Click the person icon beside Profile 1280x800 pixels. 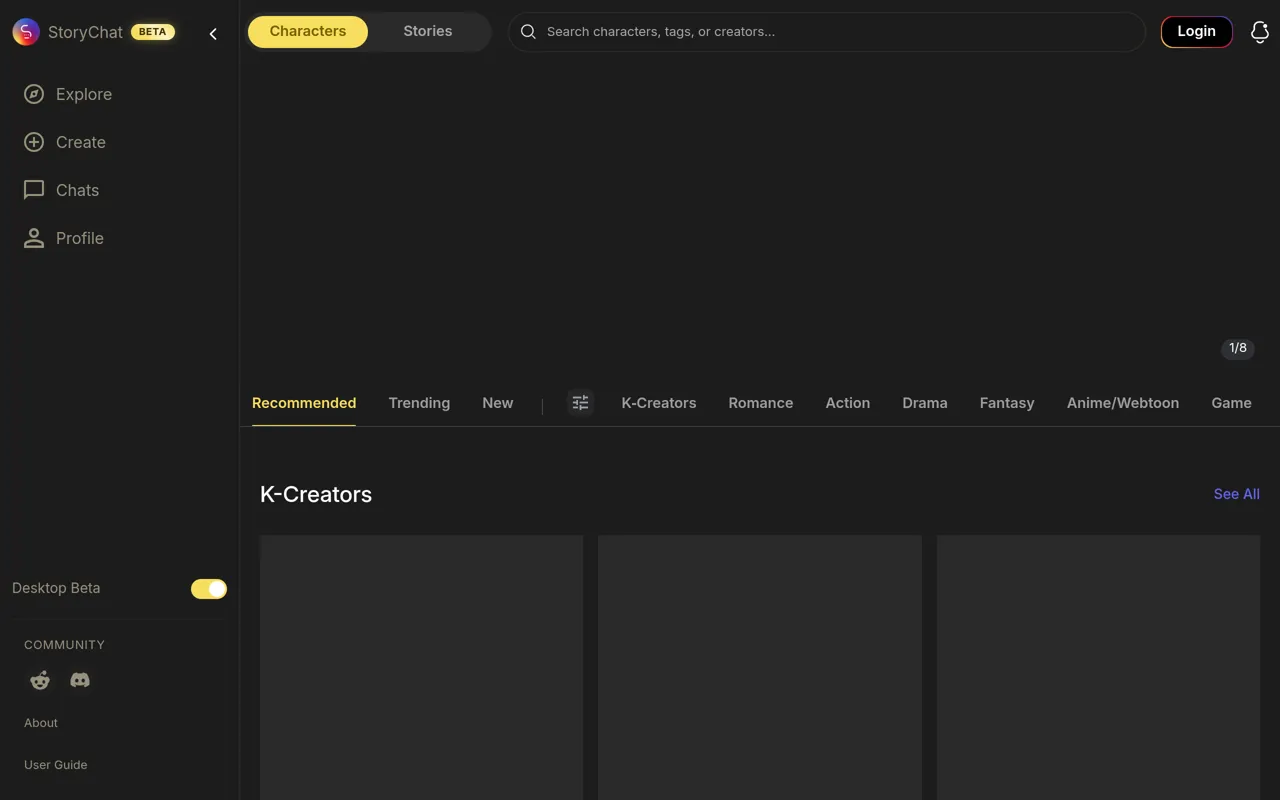[34, 238]
